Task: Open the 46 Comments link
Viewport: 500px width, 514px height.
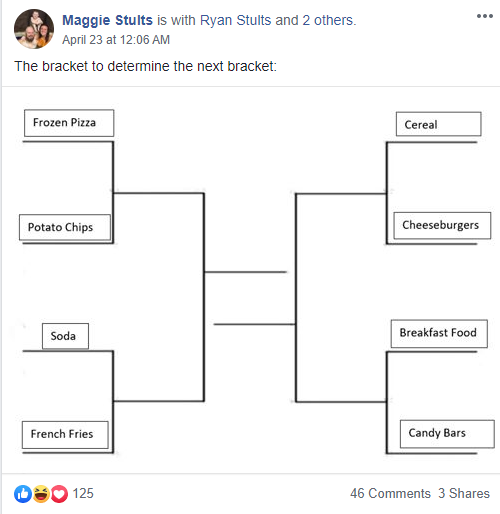Action: (x=390, y=493)
